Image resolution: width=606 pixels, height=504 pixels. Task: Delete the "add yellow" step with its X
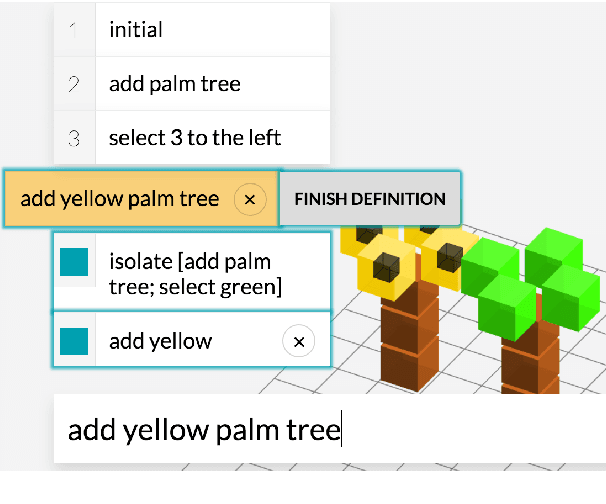tap(297, 342)
